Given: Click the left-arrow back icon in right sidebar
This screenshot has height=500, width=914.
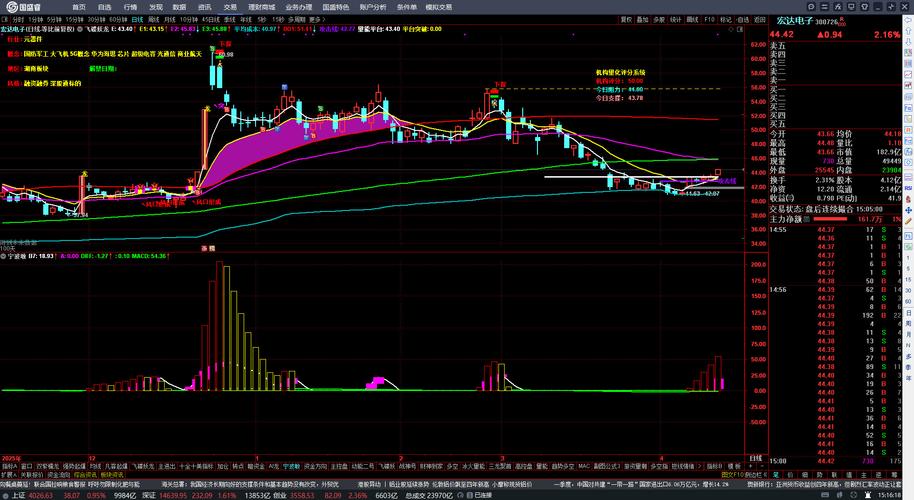Looking at the screenshot, I should (908, 20).
